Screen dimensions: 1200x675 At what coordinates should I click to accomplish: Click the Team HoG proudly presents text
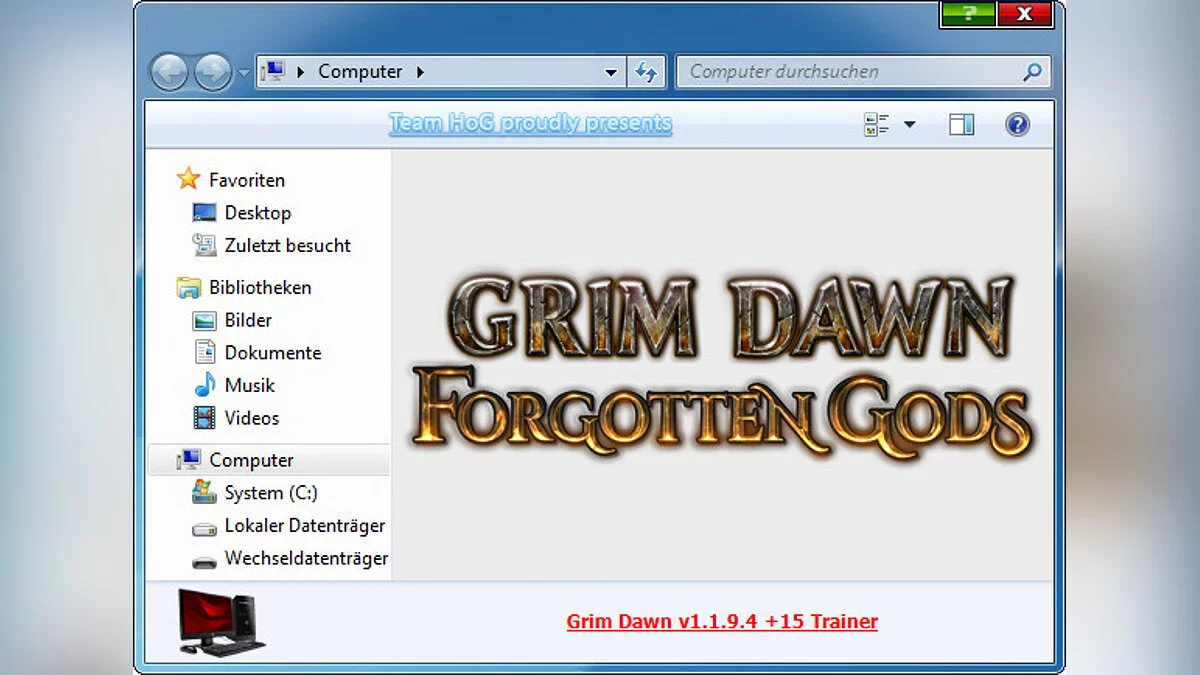pyautogui.click(x=530, y=123)
